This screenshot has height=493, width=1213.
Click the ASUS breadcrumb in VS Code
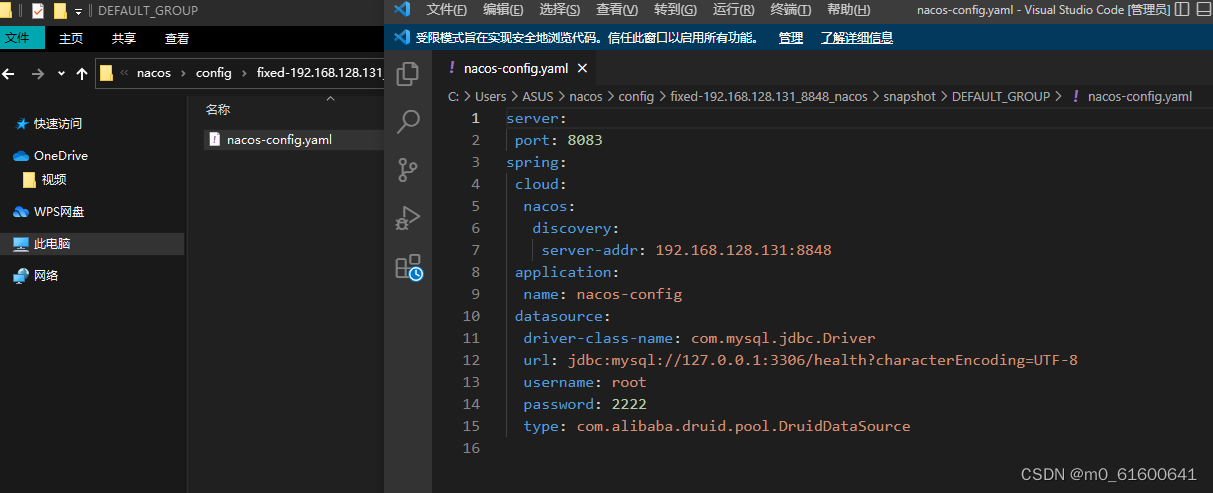tap(538, 97)
